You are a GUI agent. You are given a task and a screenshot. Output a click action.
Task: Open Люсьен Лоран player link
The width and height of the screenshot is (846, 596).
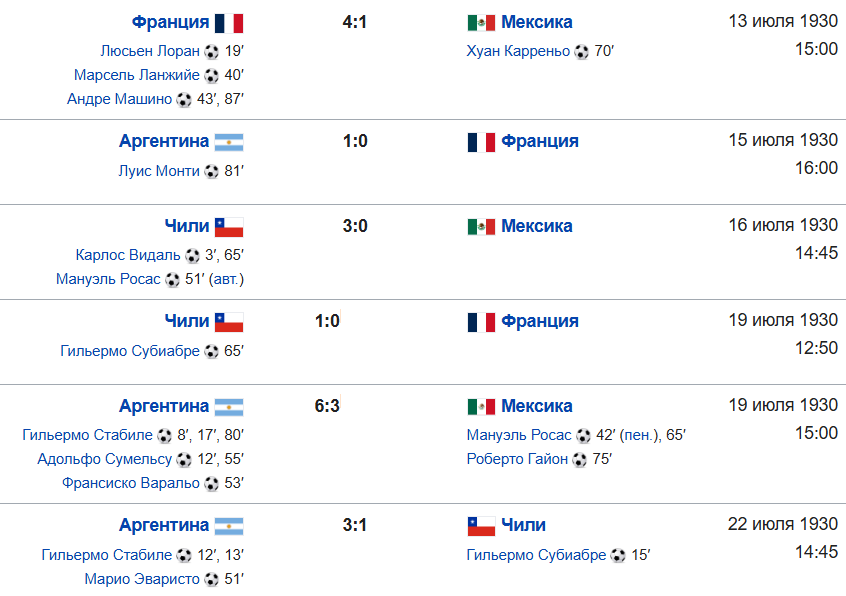tap(150, 51)
